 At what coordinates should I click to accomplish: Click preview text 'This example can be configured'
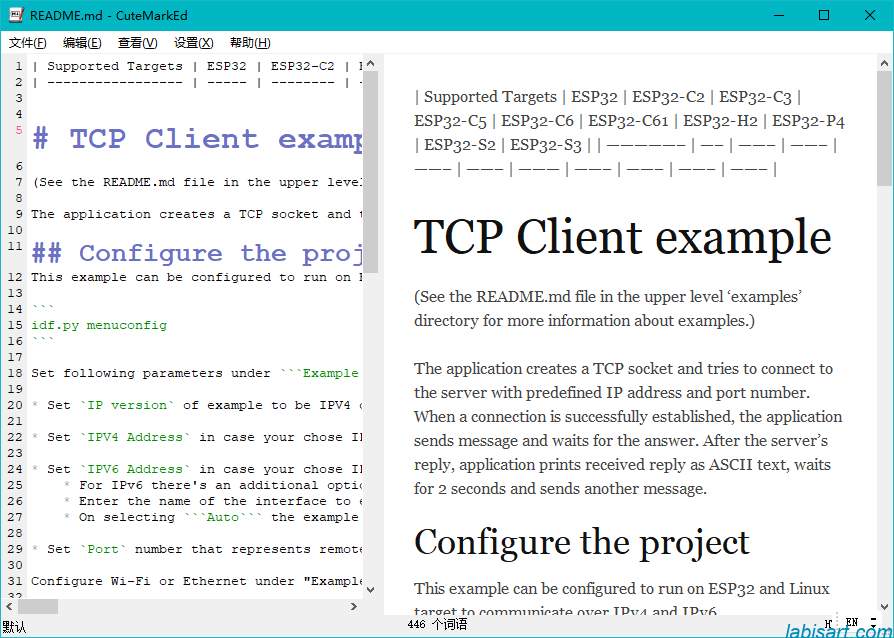pos(622,598)
